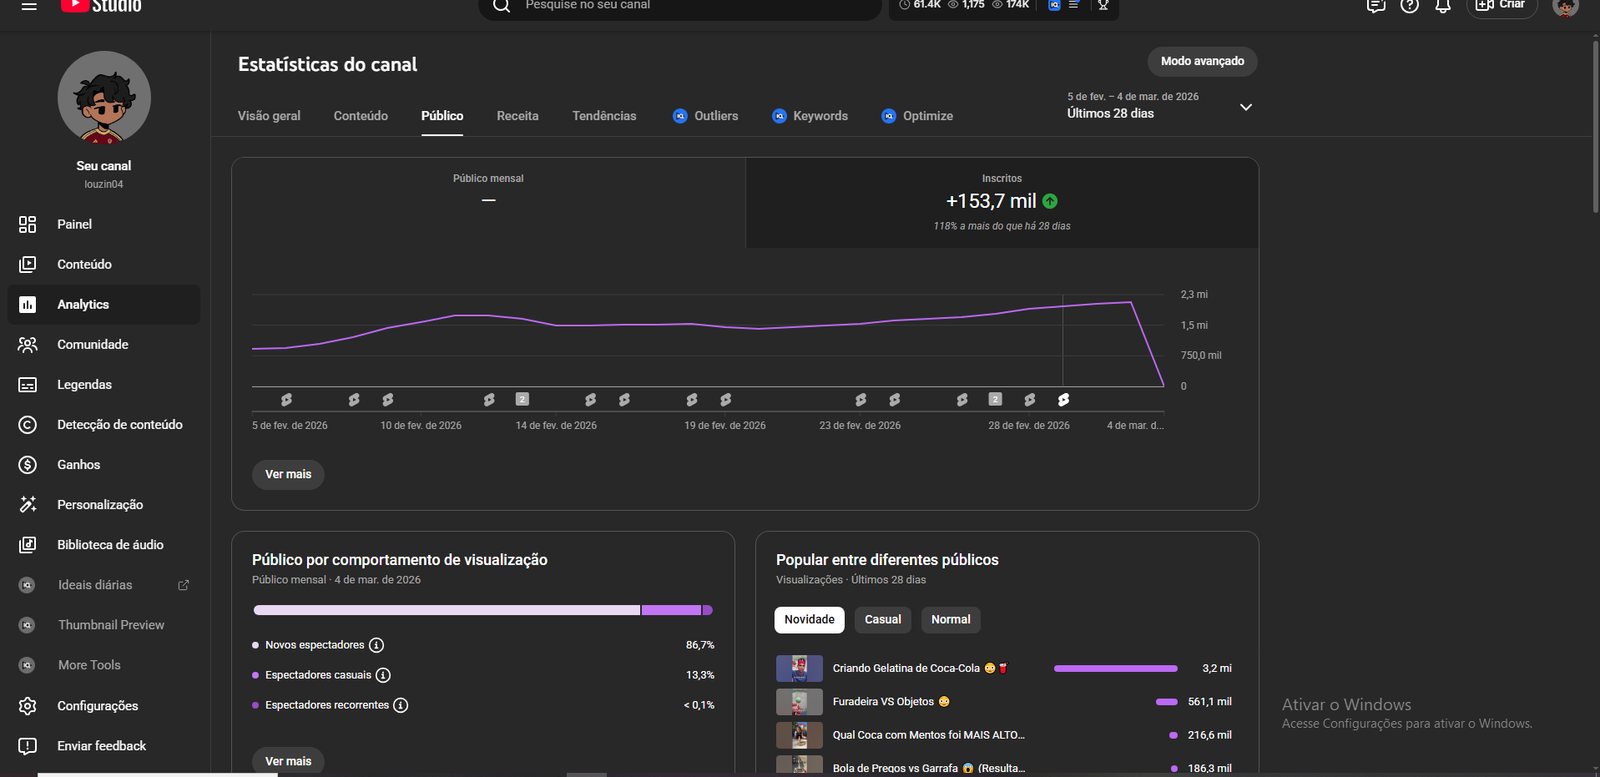Open the Criar create menu

pyautogui.click(x=1501, y=6)
